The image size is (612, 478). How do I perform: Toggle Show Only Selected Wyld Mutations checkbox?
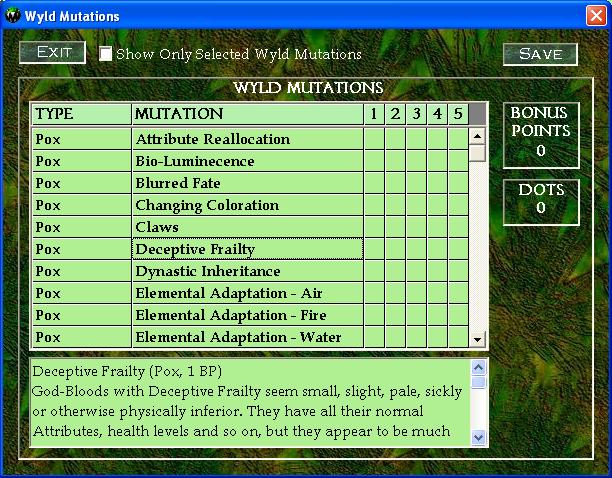(x=105, y=54)
